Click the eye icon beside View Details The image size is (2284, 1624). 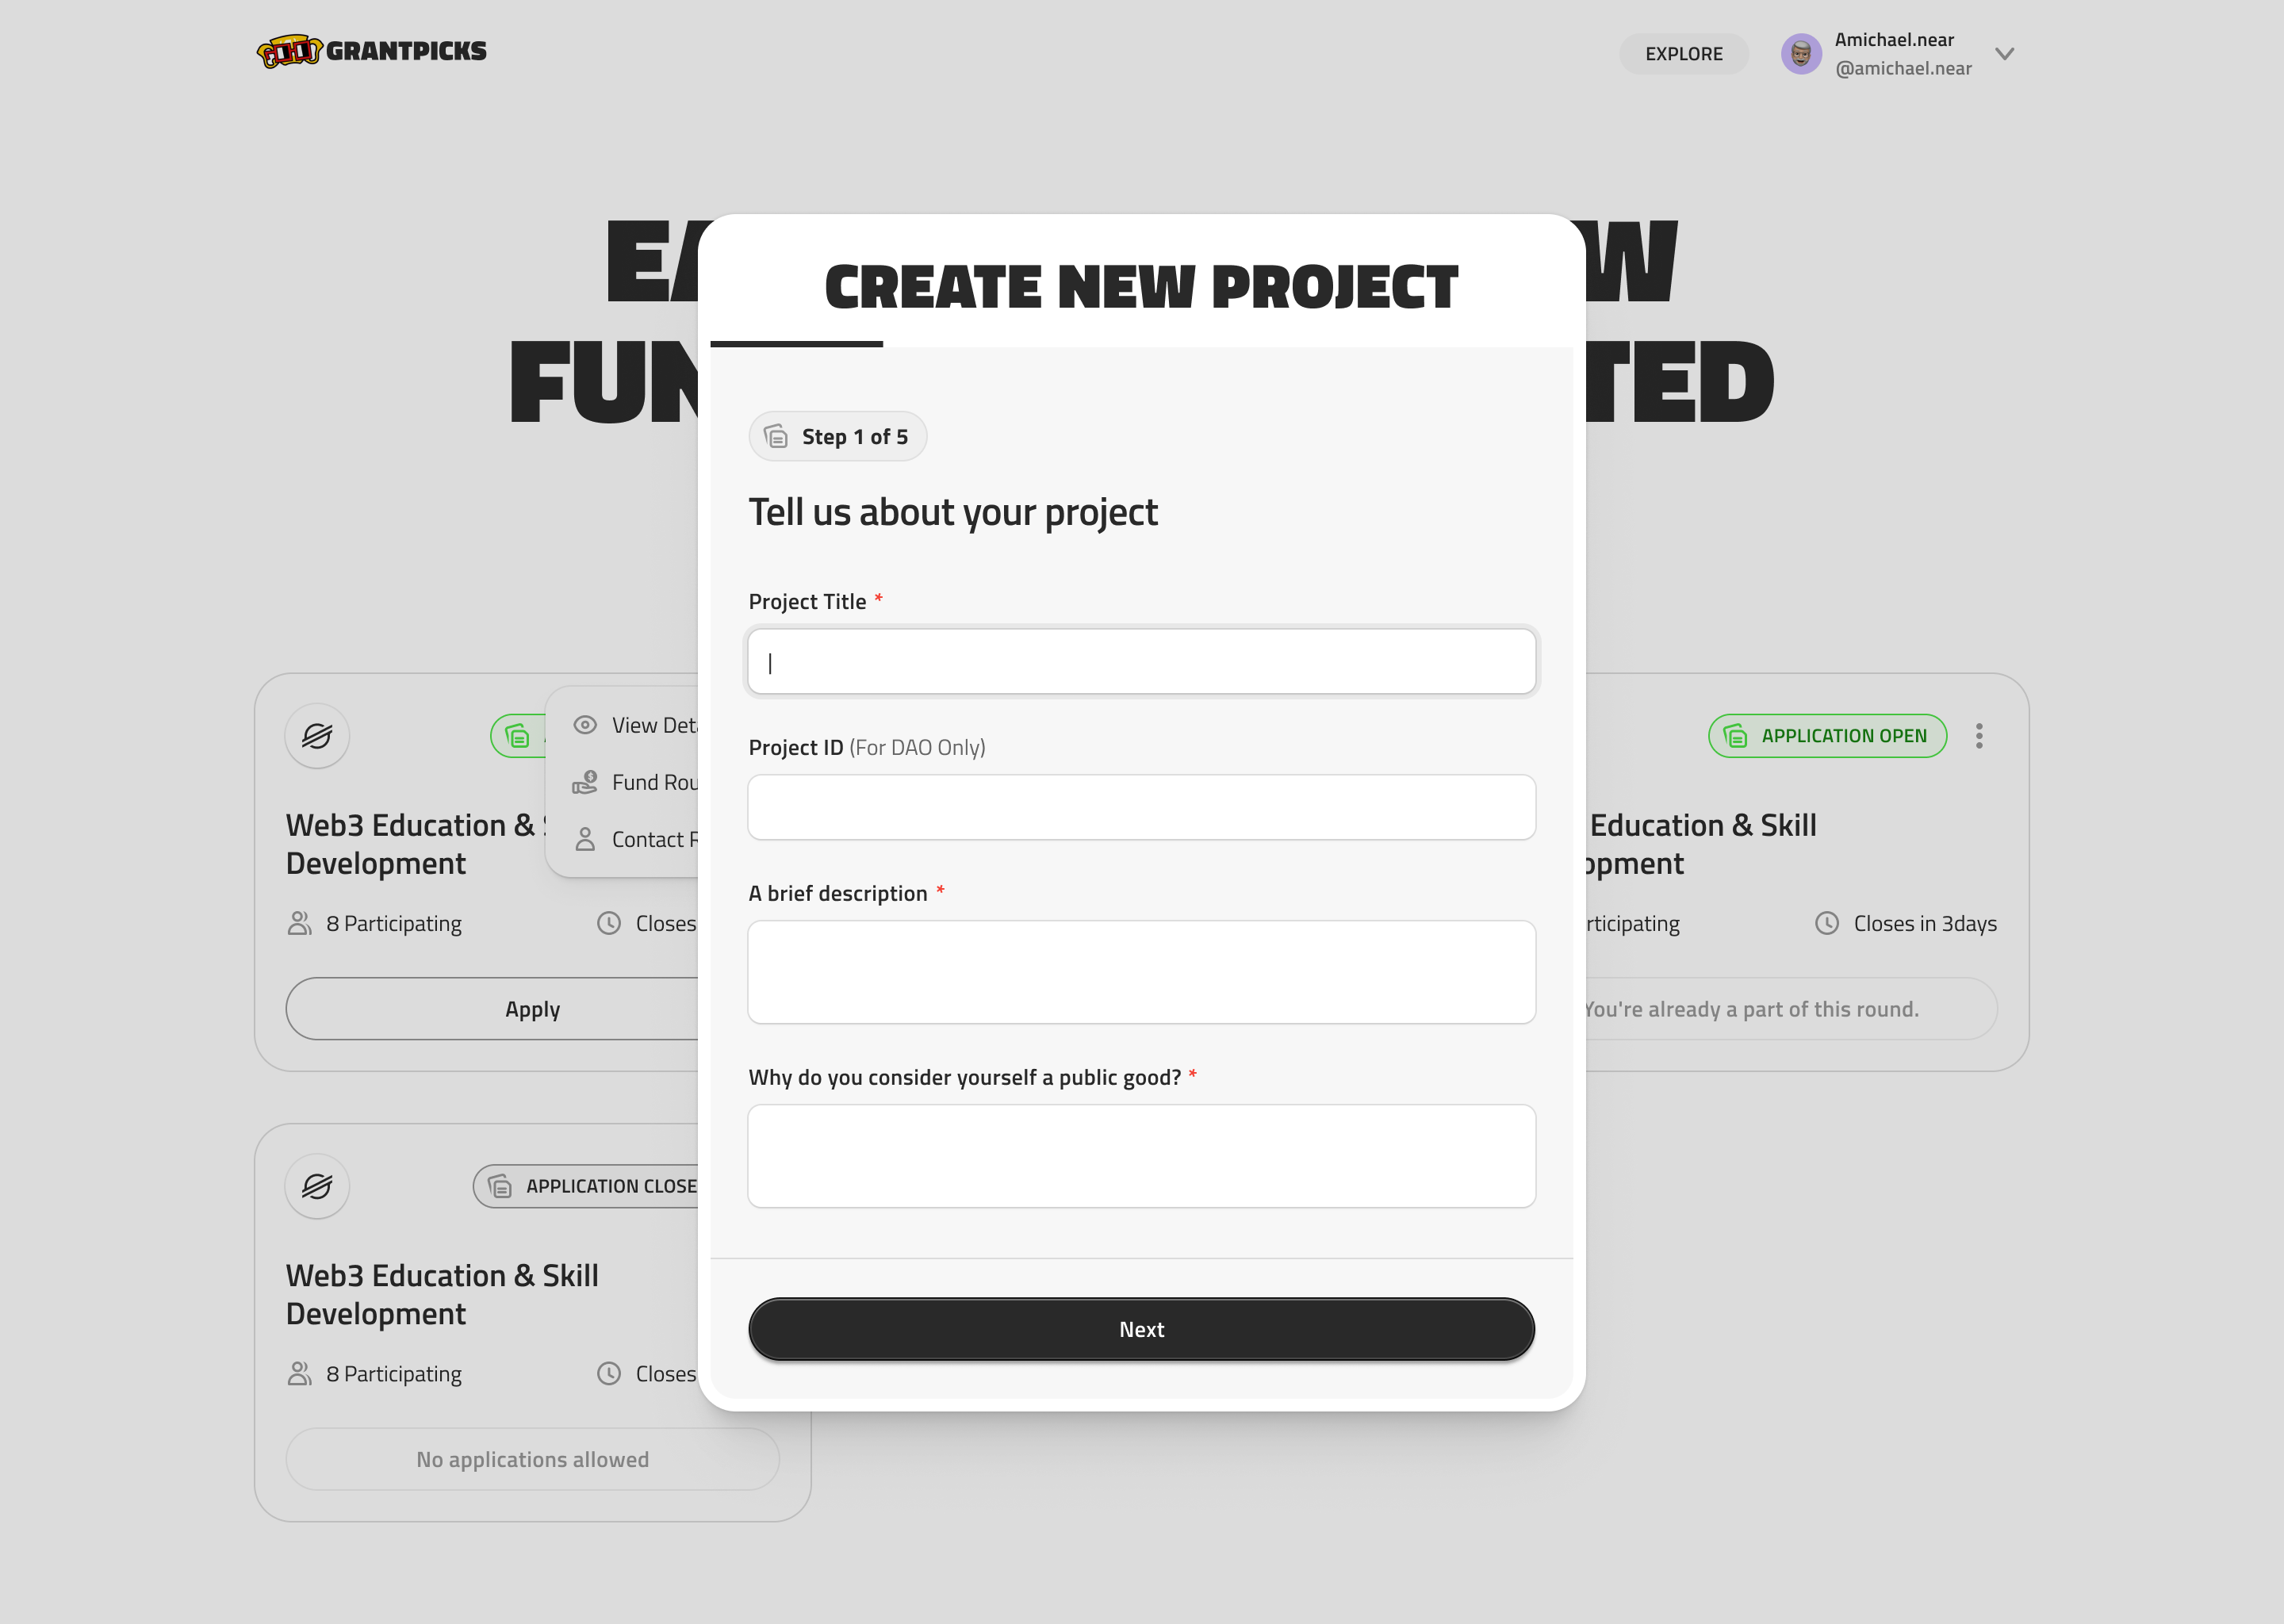[x=585, y=724]
